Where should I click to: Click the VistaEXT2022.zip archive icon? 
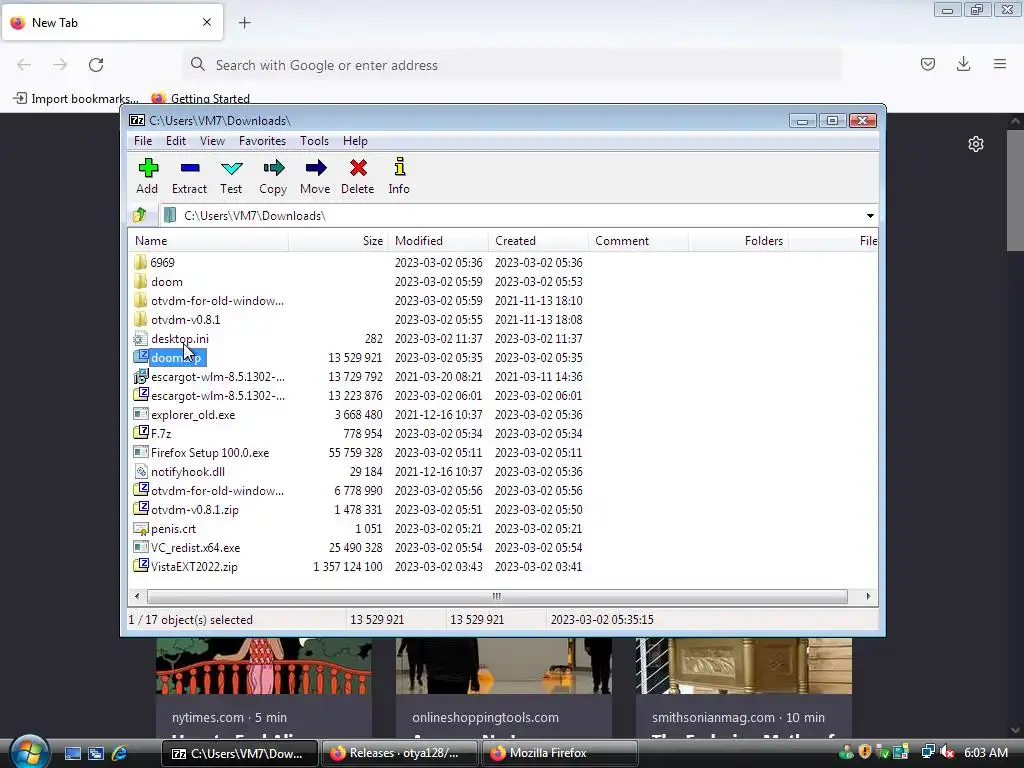[x=140, y=566]
